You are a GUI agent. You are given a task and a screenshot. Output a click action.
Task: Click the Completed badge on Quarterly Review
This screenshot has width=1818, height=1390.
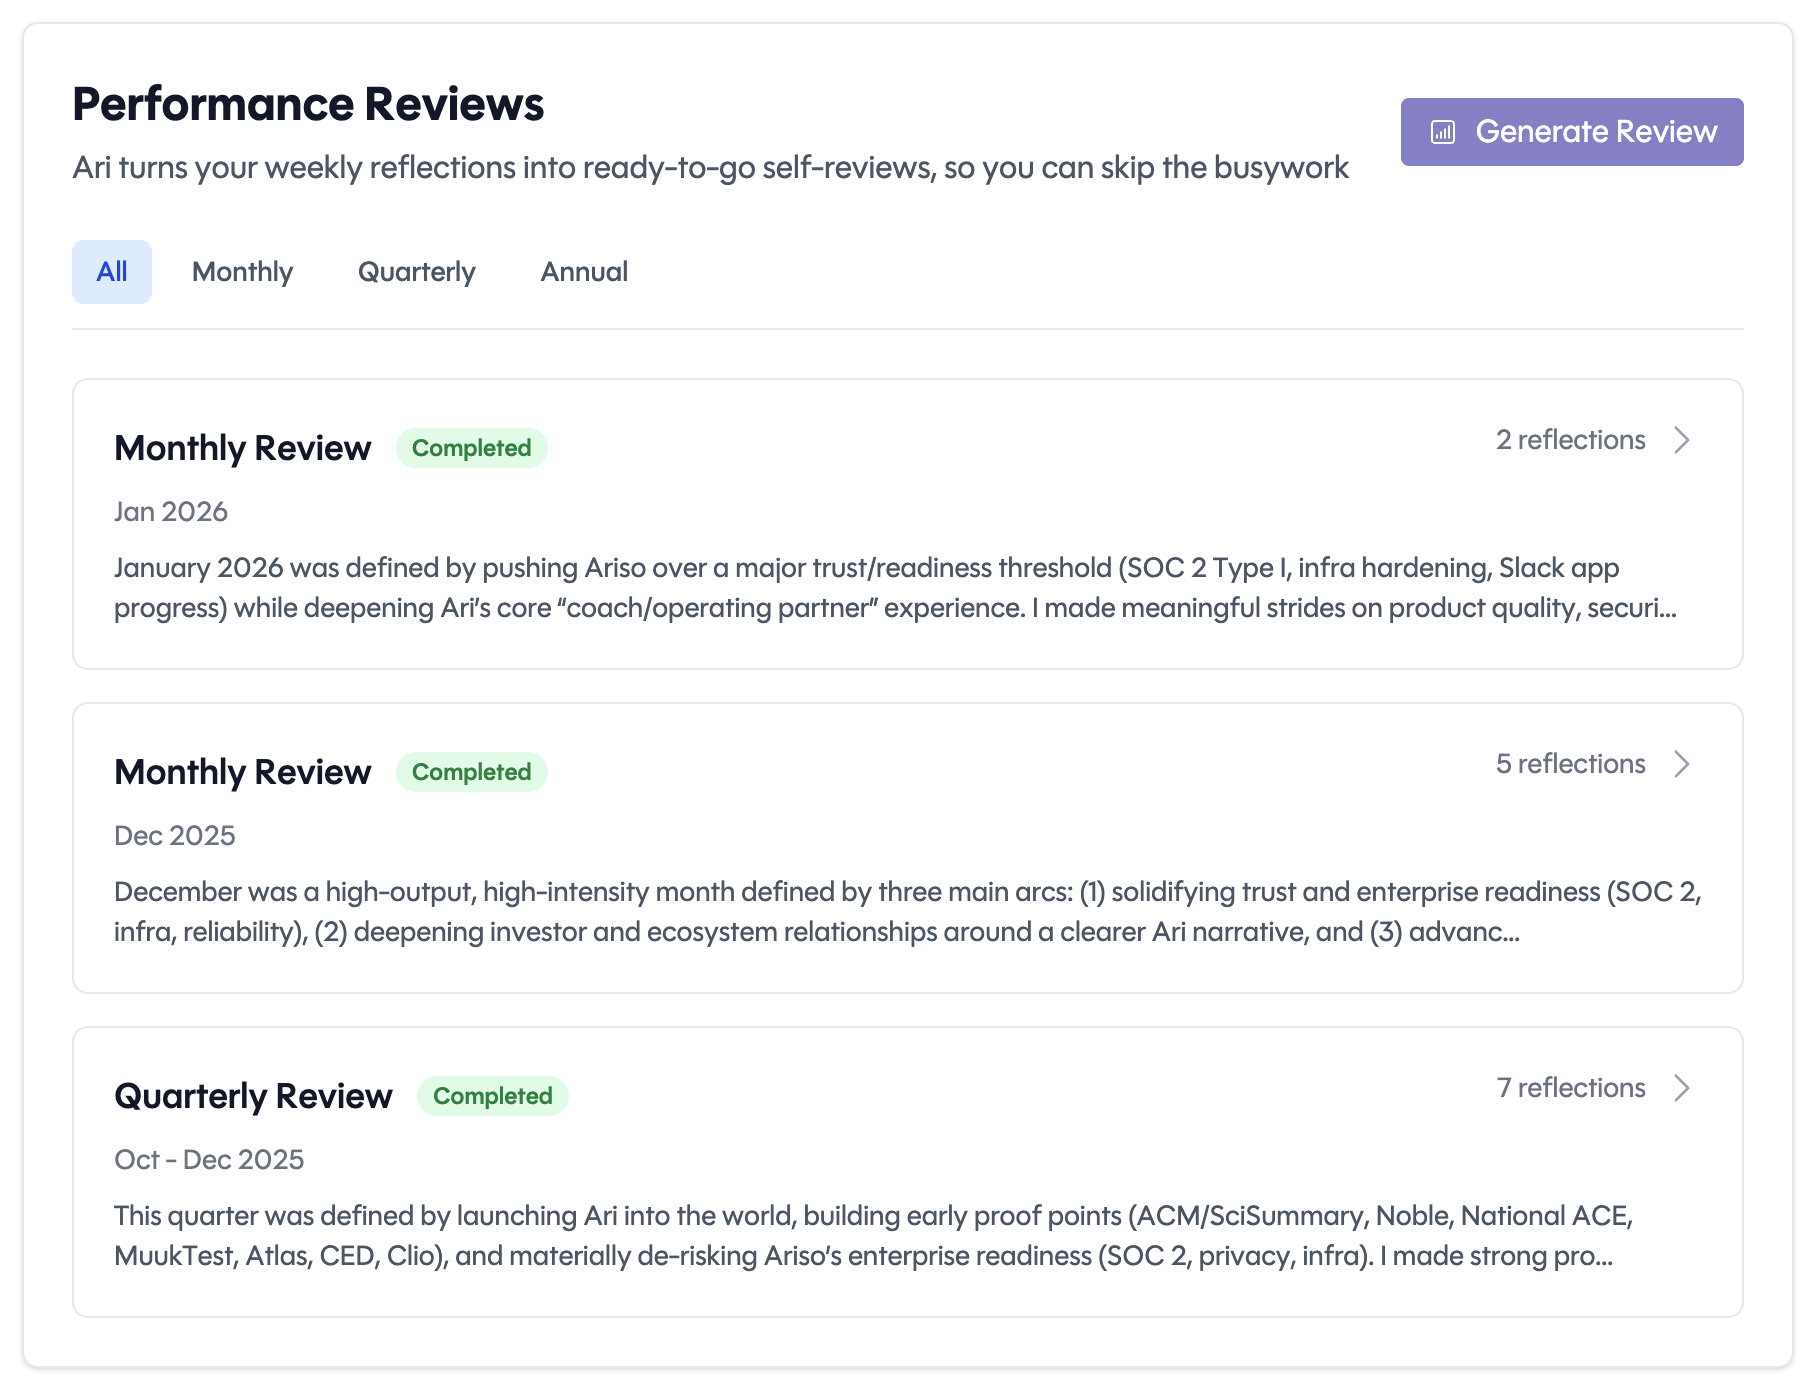point(492,1096)
